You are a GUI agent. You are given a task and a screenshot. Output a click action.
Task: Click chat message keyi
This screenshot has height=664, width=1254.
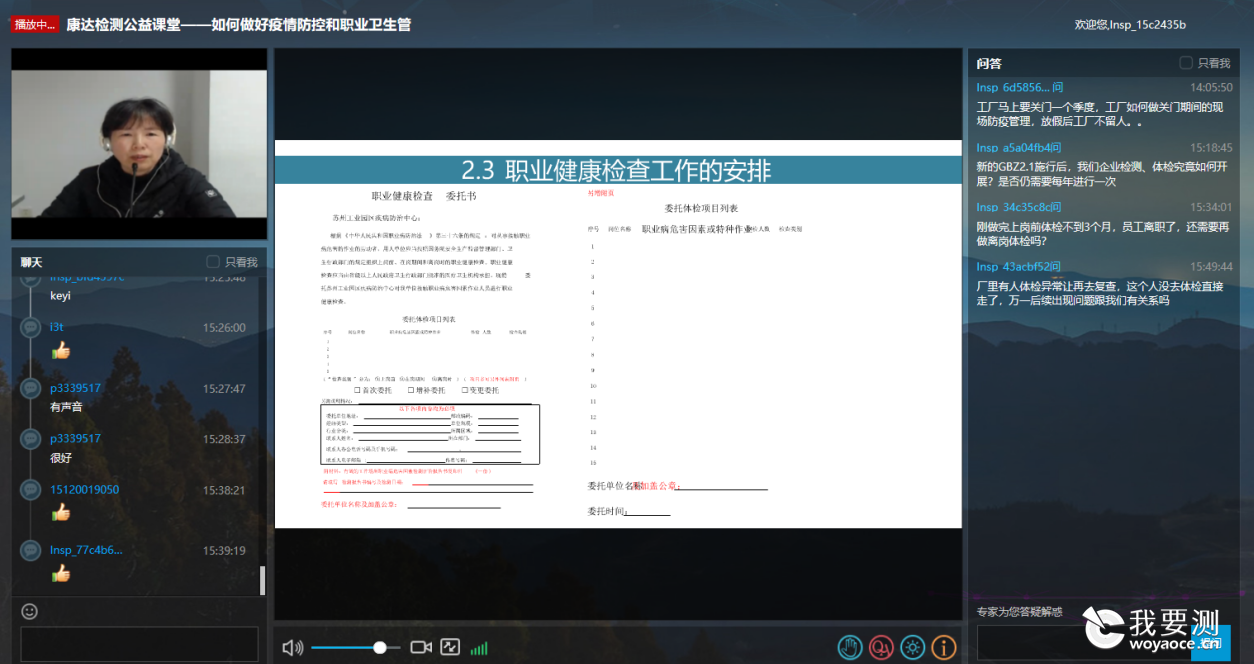(x=61, y=296)
